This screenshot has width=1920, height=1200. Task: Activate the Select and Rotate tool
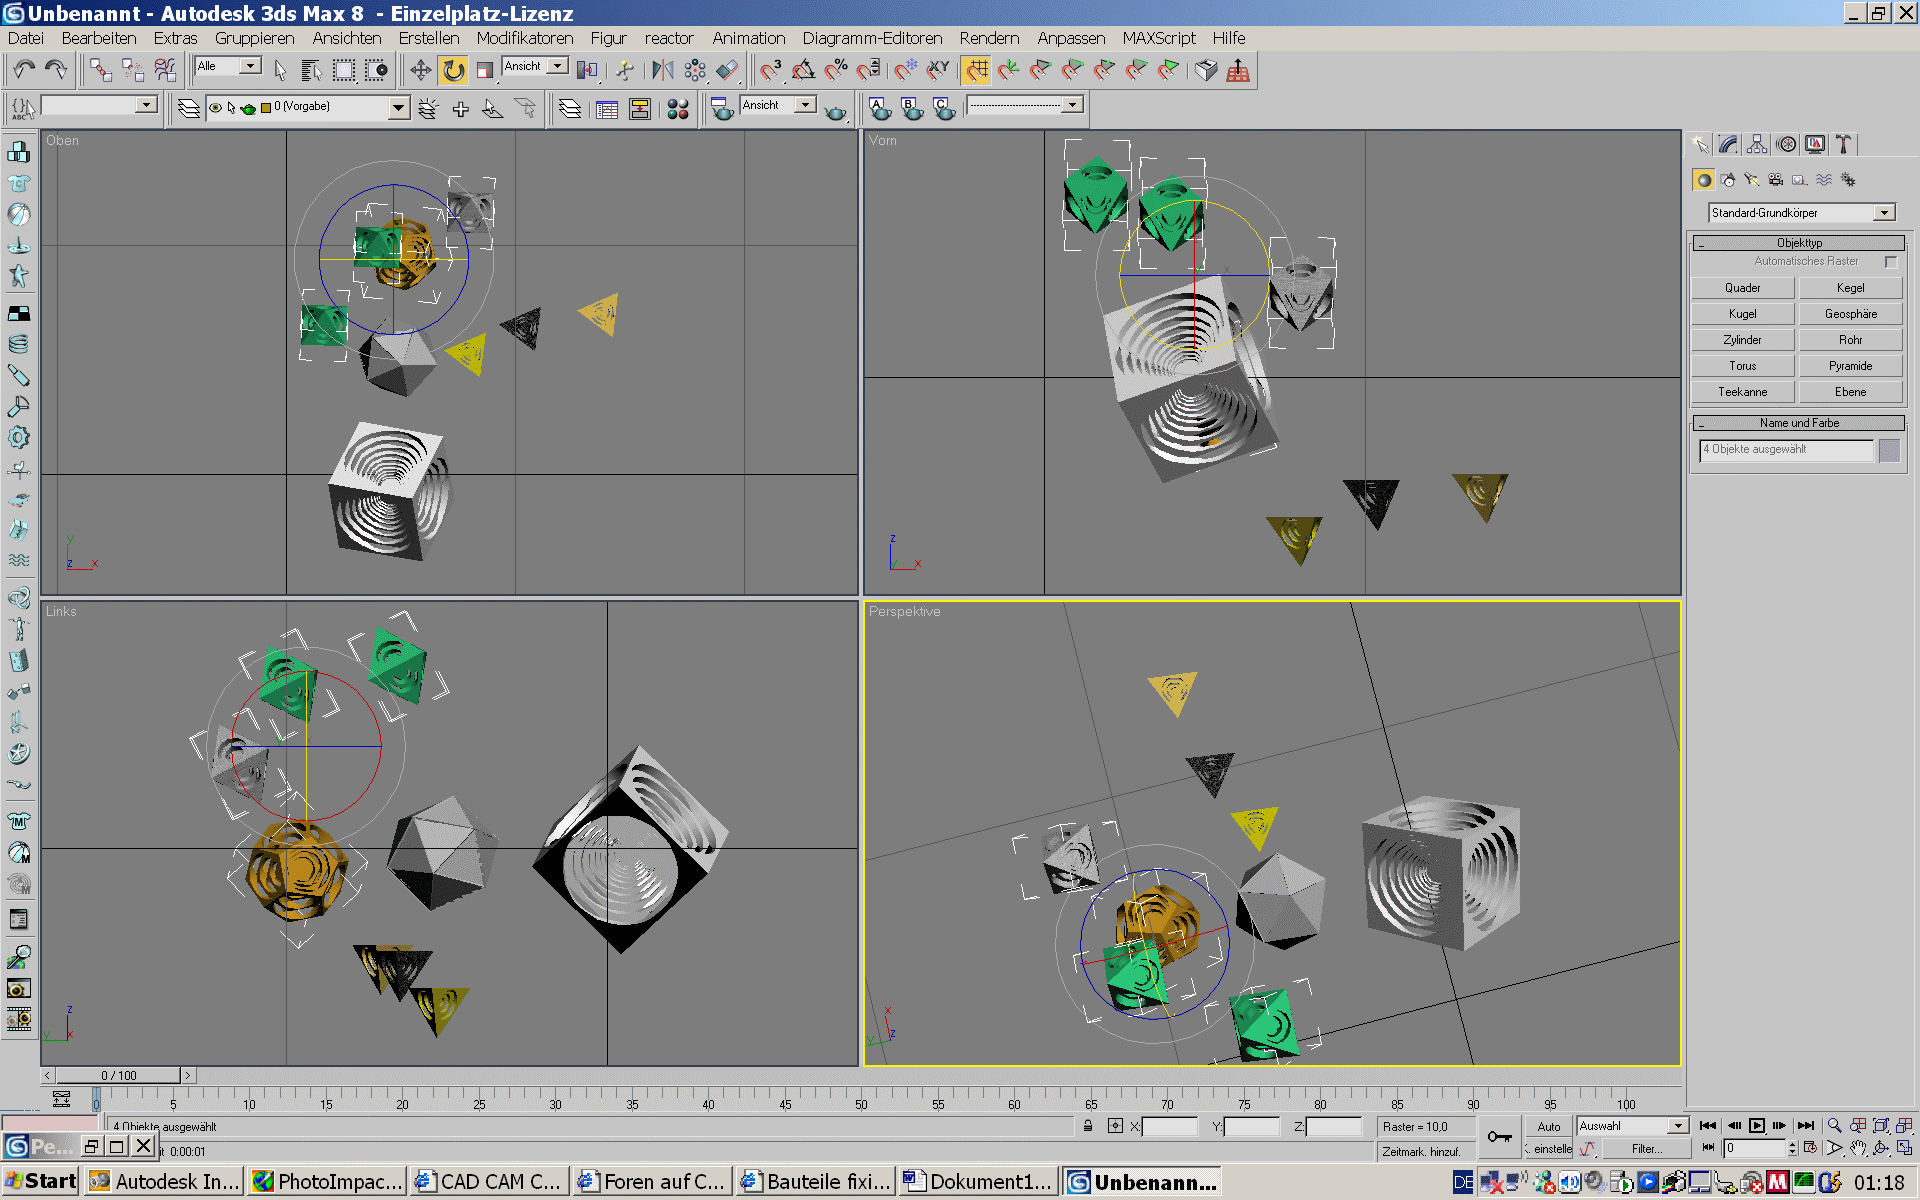click(x=454, y=70)
